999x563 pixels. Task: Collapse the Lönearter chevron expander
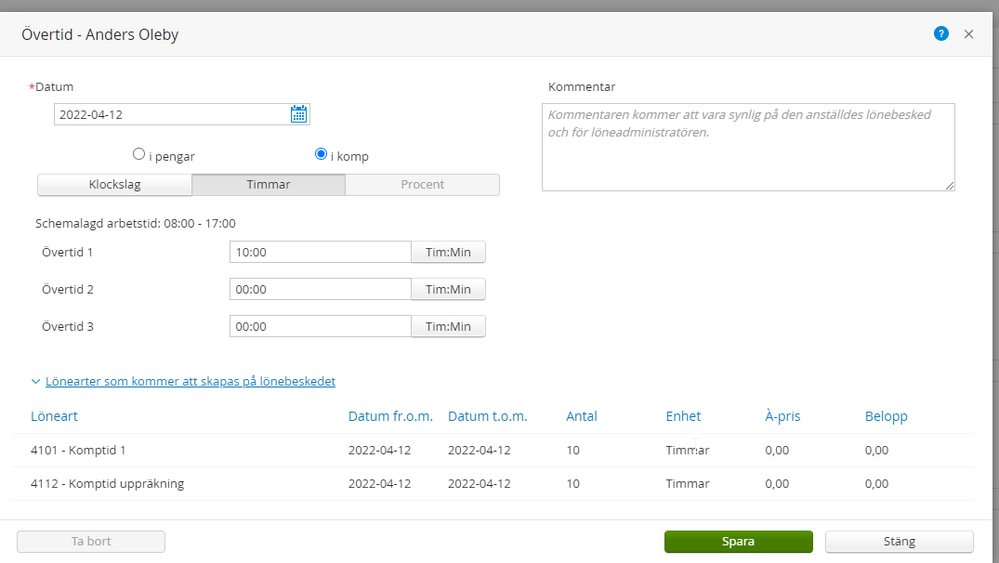pyautogui.click(x=36, y=382)
